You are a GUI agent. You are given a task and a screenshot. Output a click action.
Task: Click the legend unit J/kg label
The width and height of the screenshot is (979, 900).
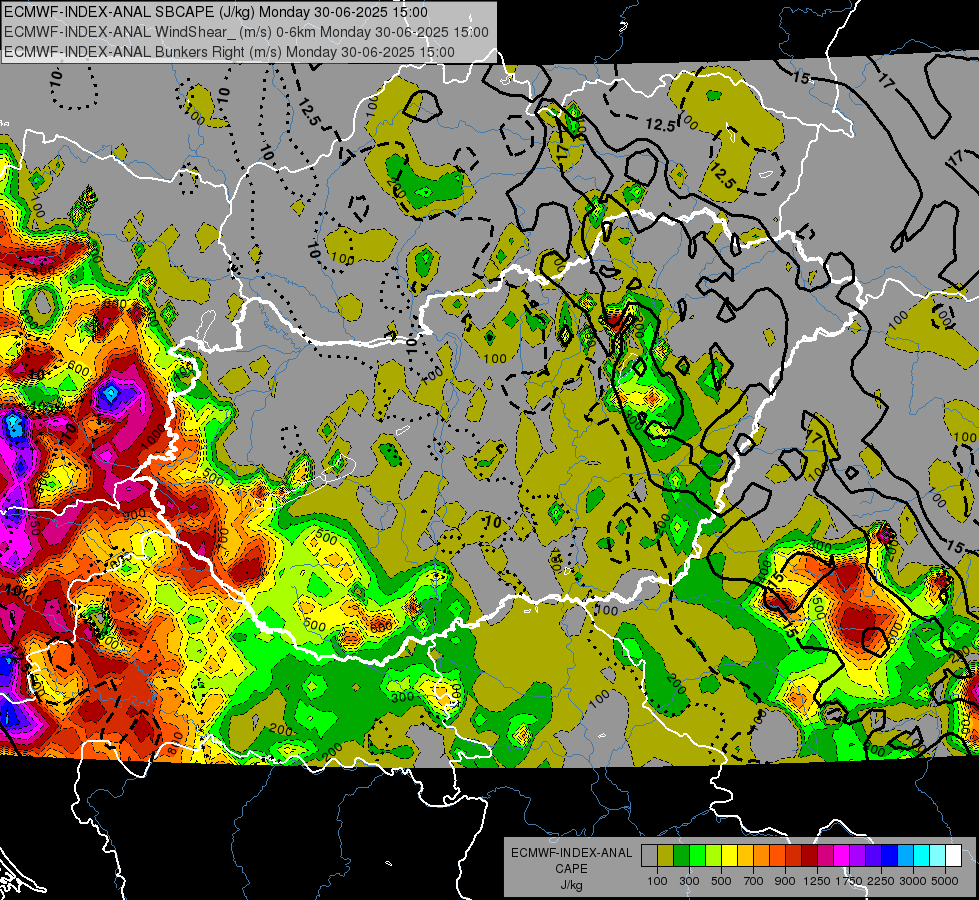tap(571, 885)
